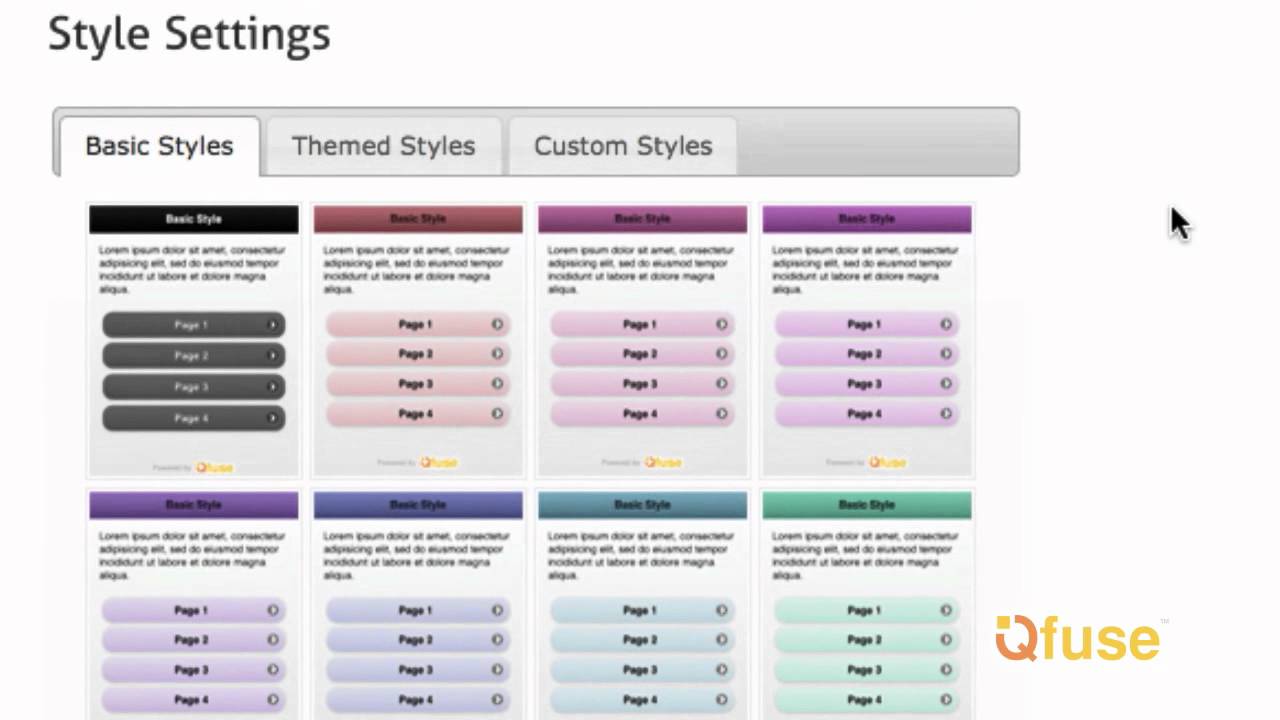Screen dimensions: 1280x720
Task: Switch to the Themed Styles tab
Action: [x=383, y=146]
